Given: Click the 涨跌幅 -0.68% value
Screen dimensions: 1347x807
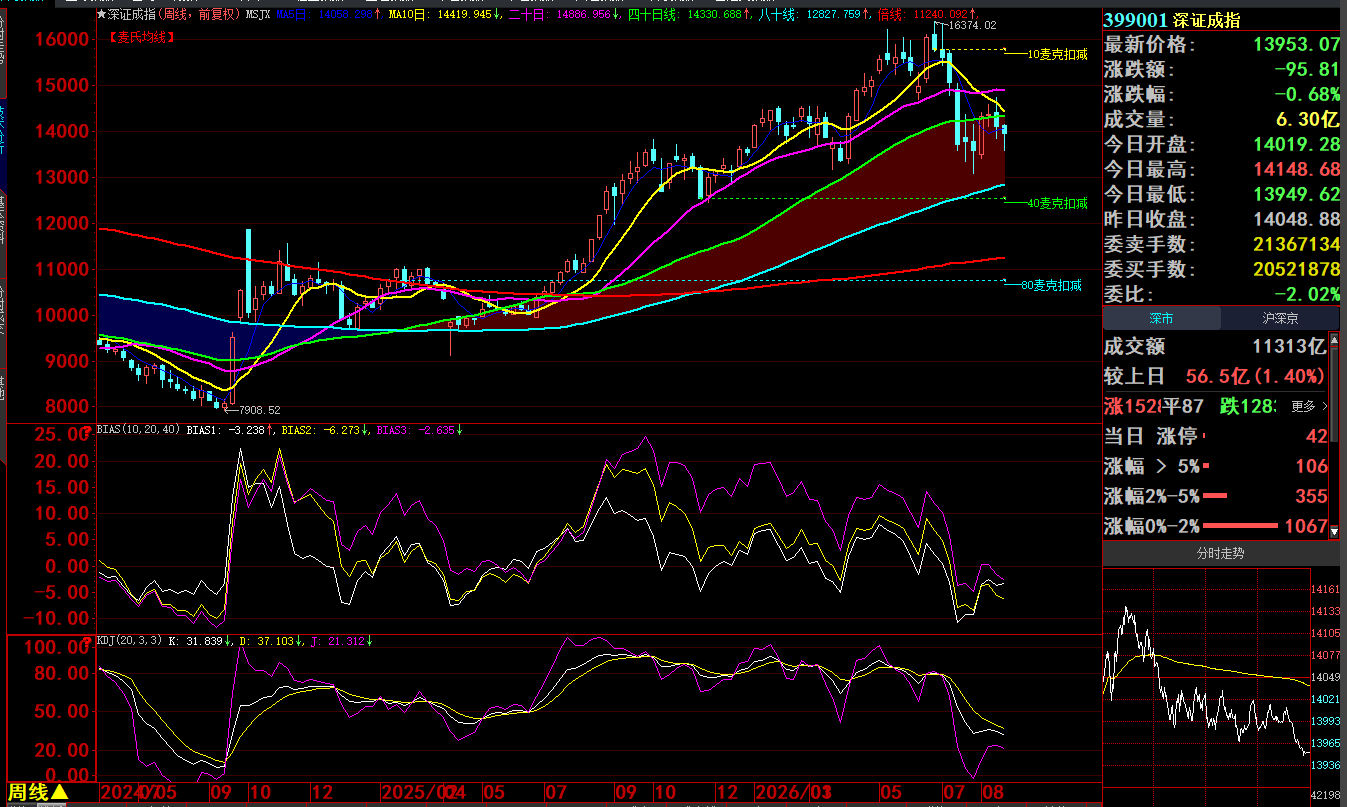Looking at the screenshot, I should tap(1306, 94).
